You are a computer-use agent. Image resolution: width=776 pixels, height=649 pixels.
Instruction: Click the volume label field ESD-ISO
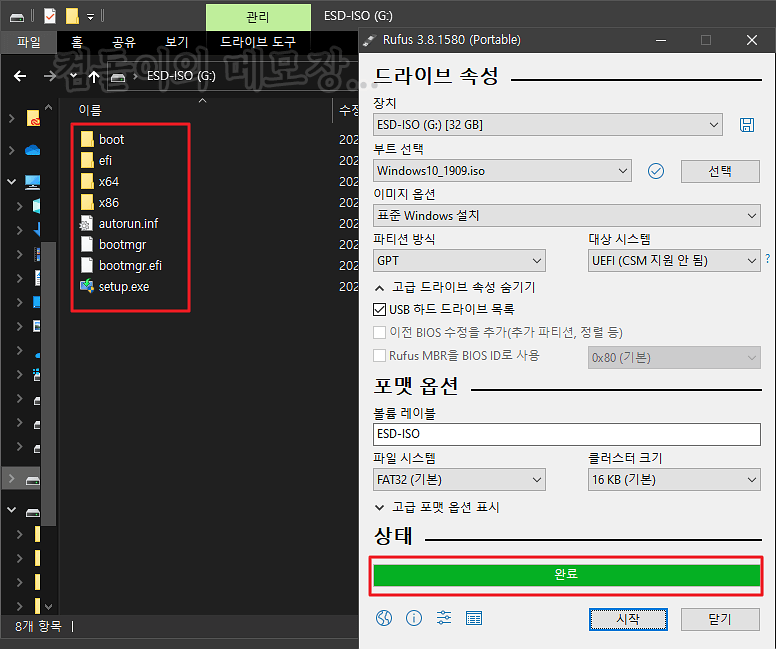566,434
